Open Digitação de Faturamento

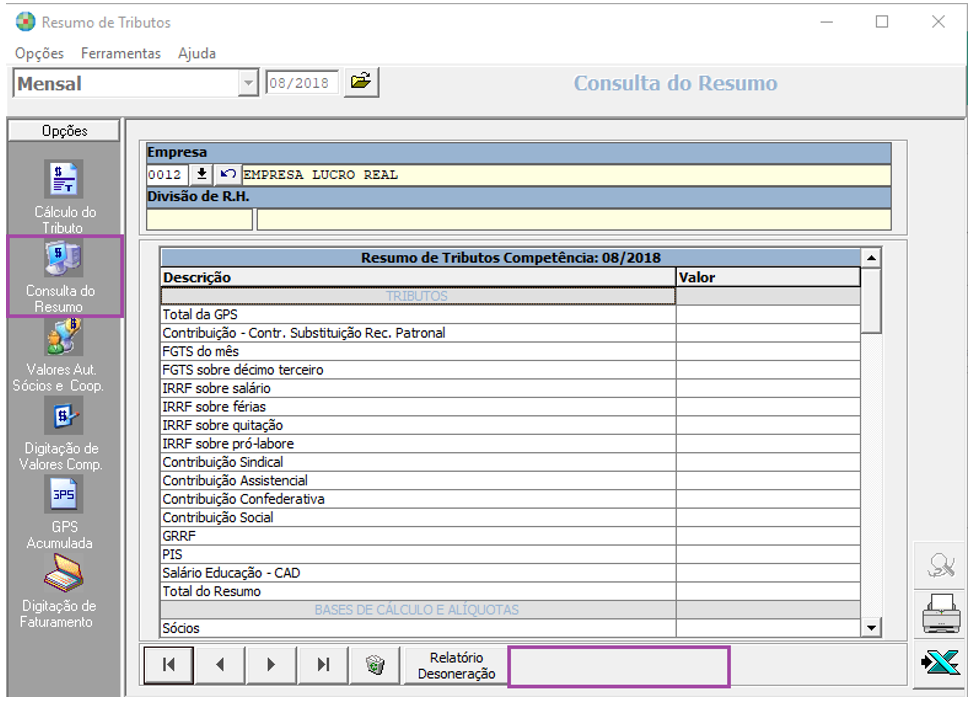click(x=61, y=590)
